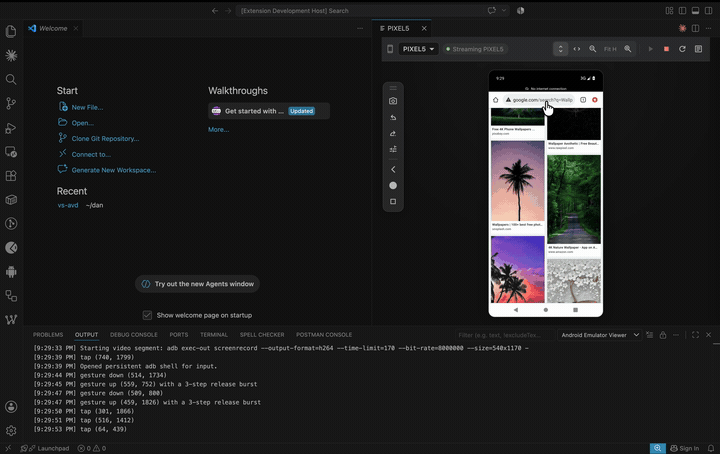Open emulator settings sliders icon

tap(393, 149)
